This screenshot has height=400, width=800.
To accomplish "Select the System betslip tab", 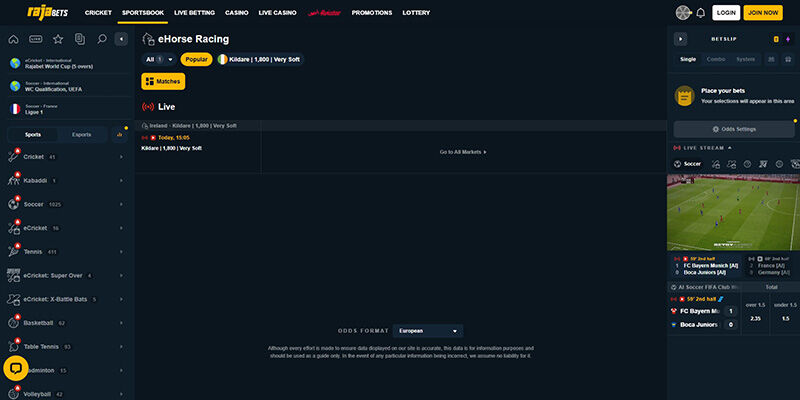I will point(745,60).
